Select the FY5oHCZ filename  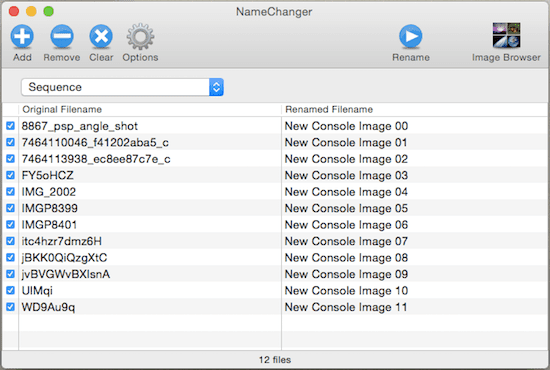coord(48,175)
